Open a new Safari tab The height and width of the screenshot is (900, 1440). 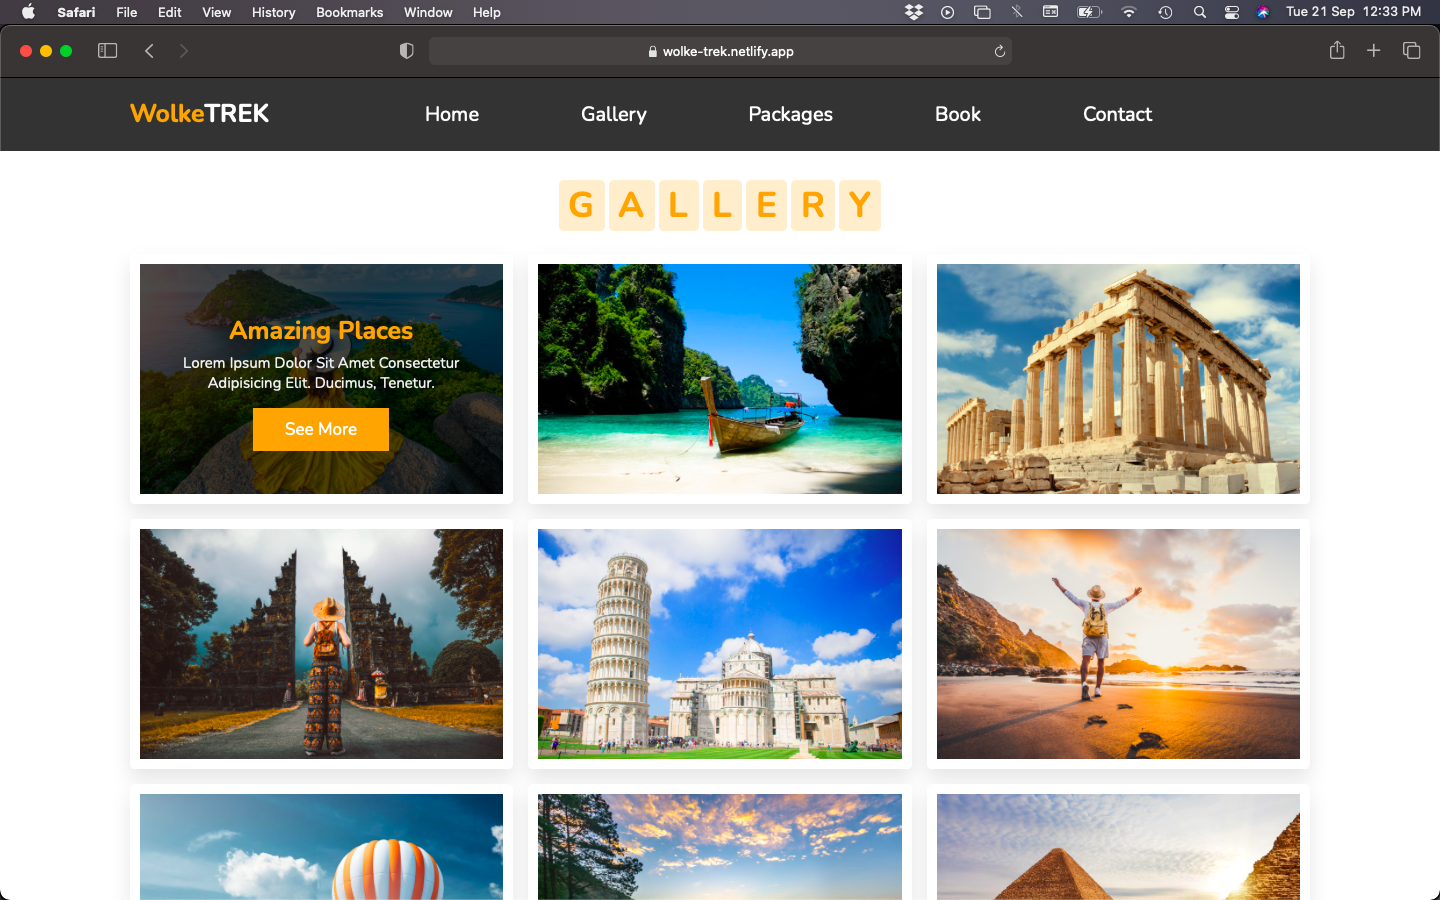[x=1374, y=50]
